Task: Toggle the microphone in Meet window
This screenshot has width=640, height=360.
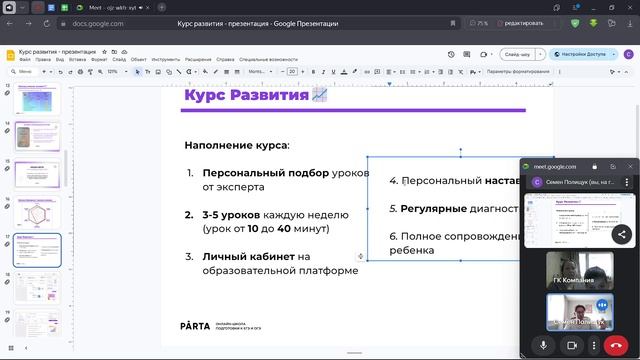Action: click(543, 345)
